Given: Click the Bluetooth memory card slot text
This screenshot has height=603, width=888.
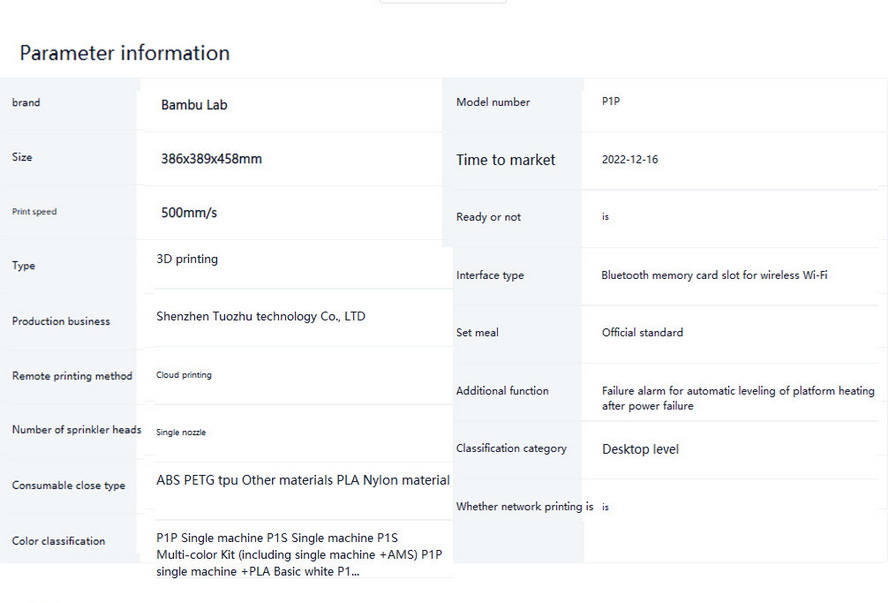Looking at the screenshot, I should [714, 275].
